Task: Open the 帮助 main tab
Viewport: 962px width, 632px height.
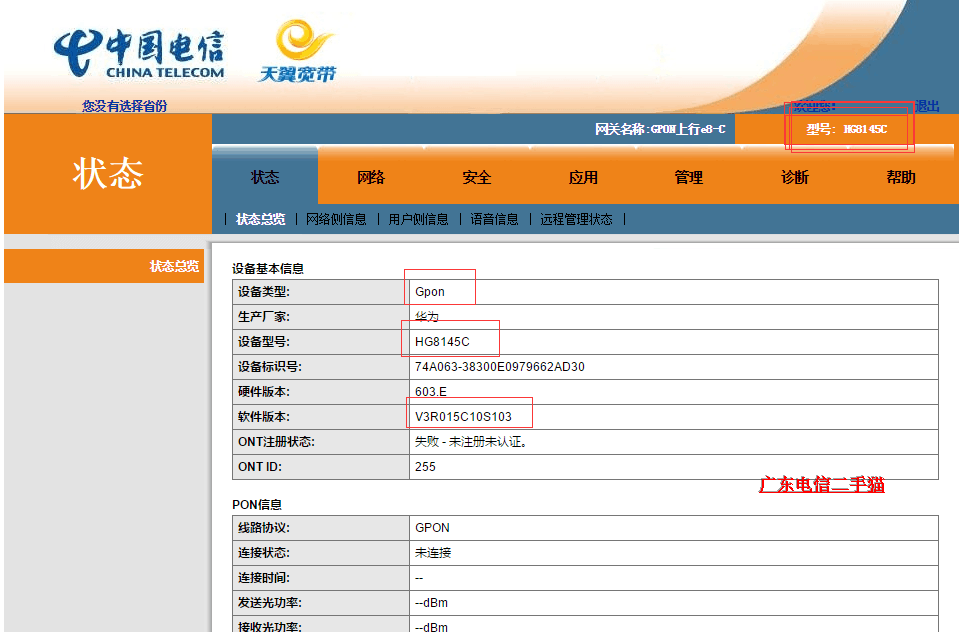Action: point(901,177)
